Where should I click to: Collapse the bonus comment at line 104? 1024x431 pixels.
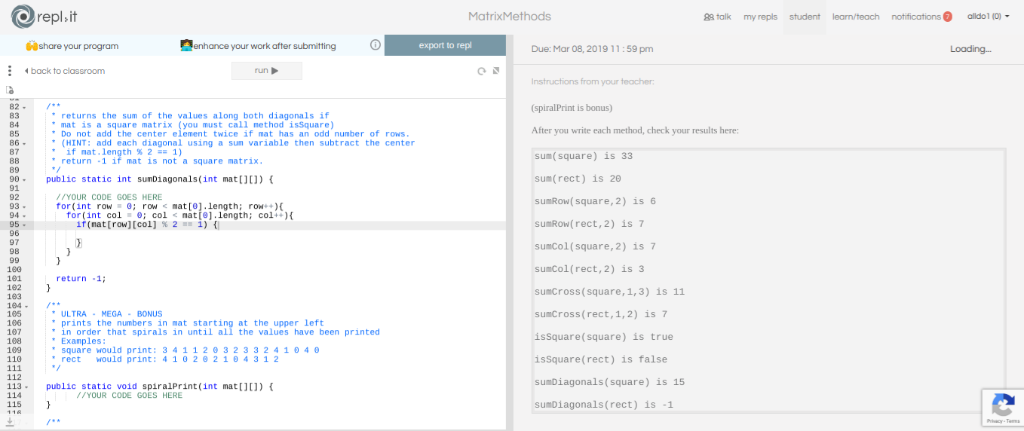(25, 306)
